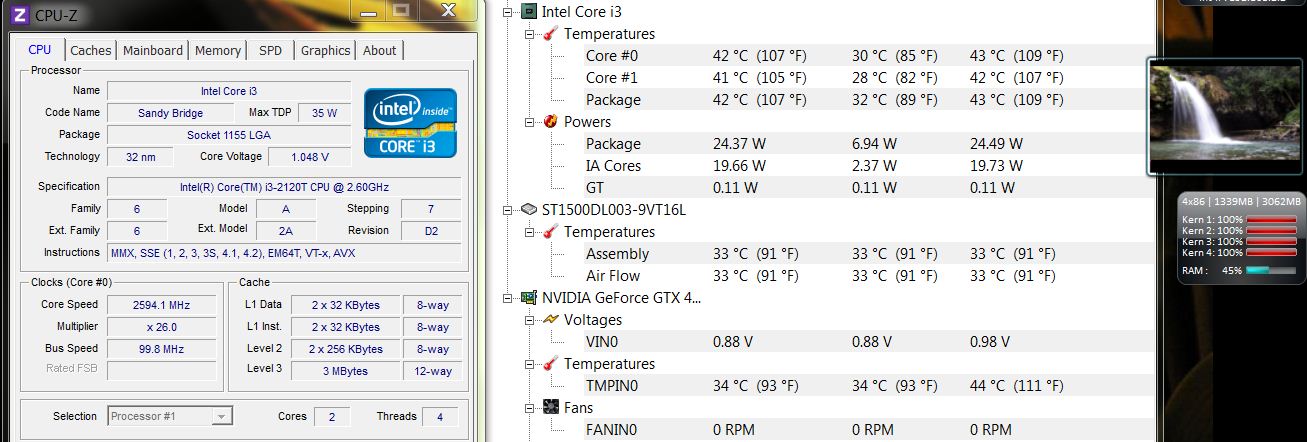Viewport: 1307px width, 442px height.
Task: Click the Kern 1 usage bar in gadget
Action: pos(1270,219)
